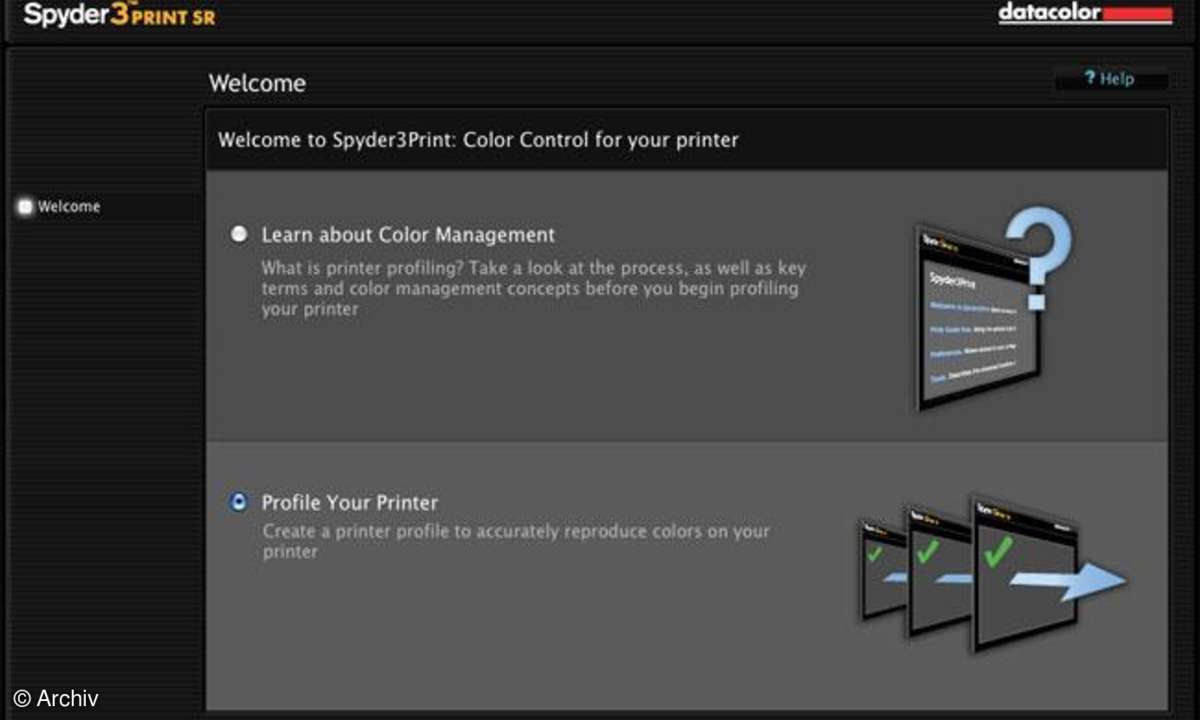Open the Welcome item in the left sidebar
This screenshot has width=1200, height=720.
67,206
